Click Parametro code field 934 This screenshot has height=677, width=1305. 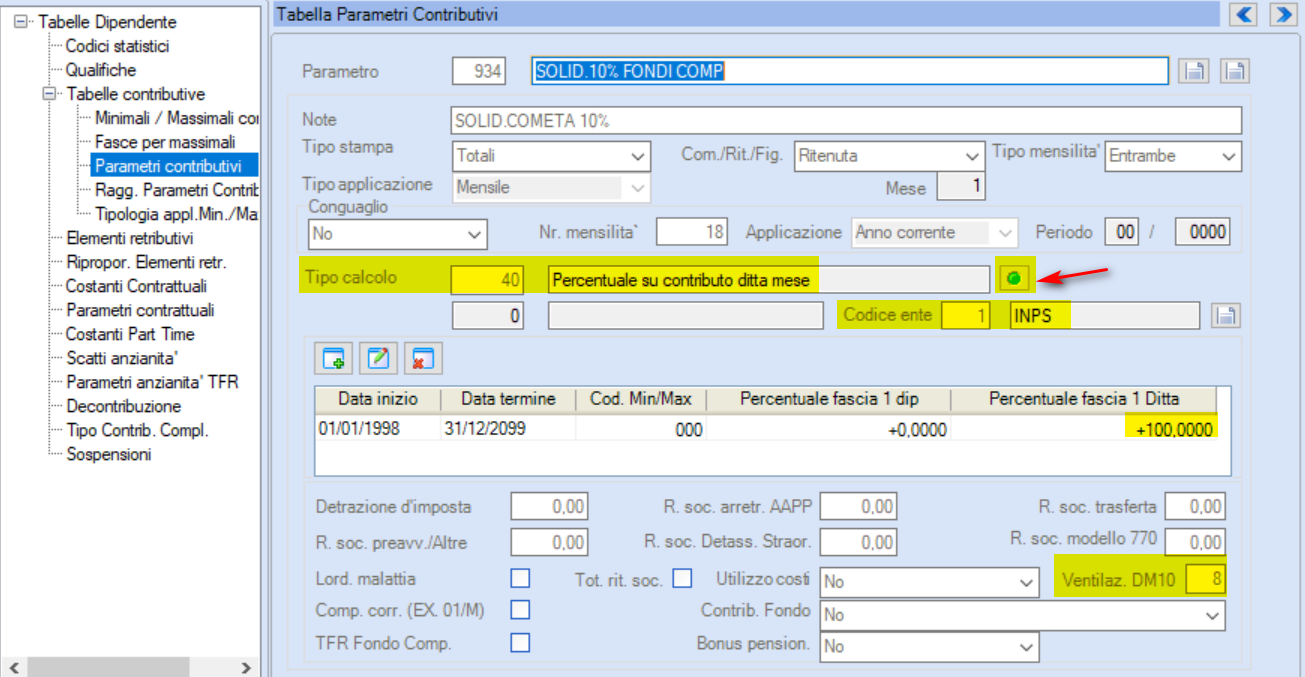coord(478,71)
